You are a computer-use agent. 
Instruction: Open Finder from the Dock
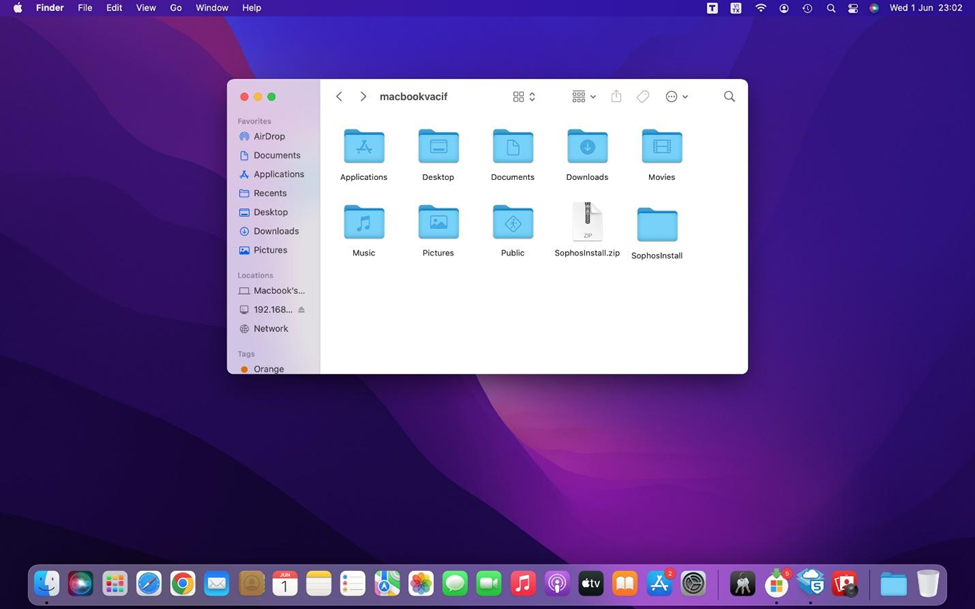(x=47, y=583)
